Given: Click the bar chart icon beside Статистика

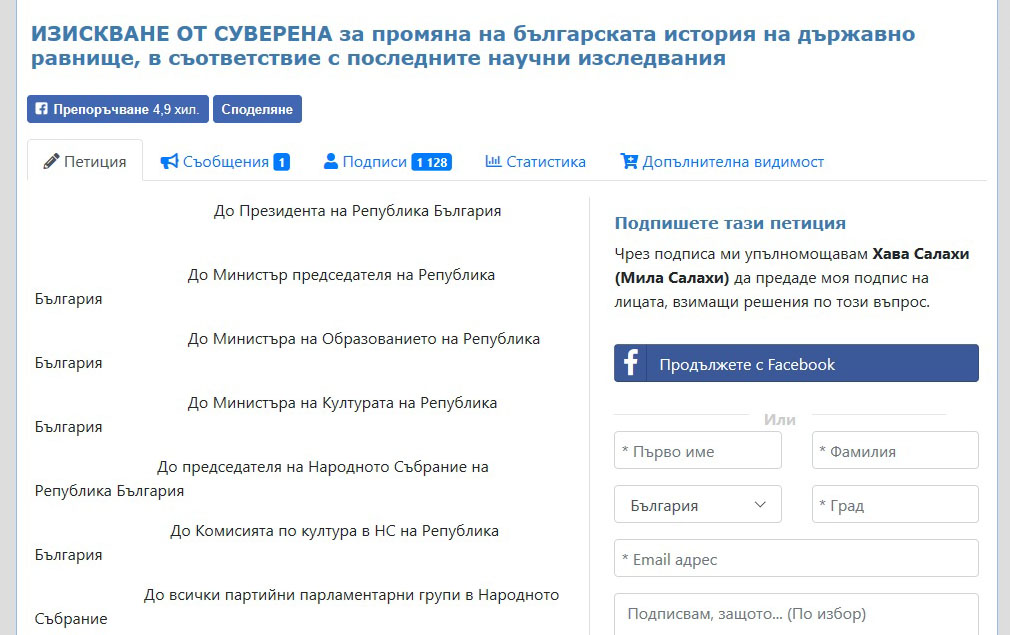Looking at the screenshot, I should coord(493,162).
